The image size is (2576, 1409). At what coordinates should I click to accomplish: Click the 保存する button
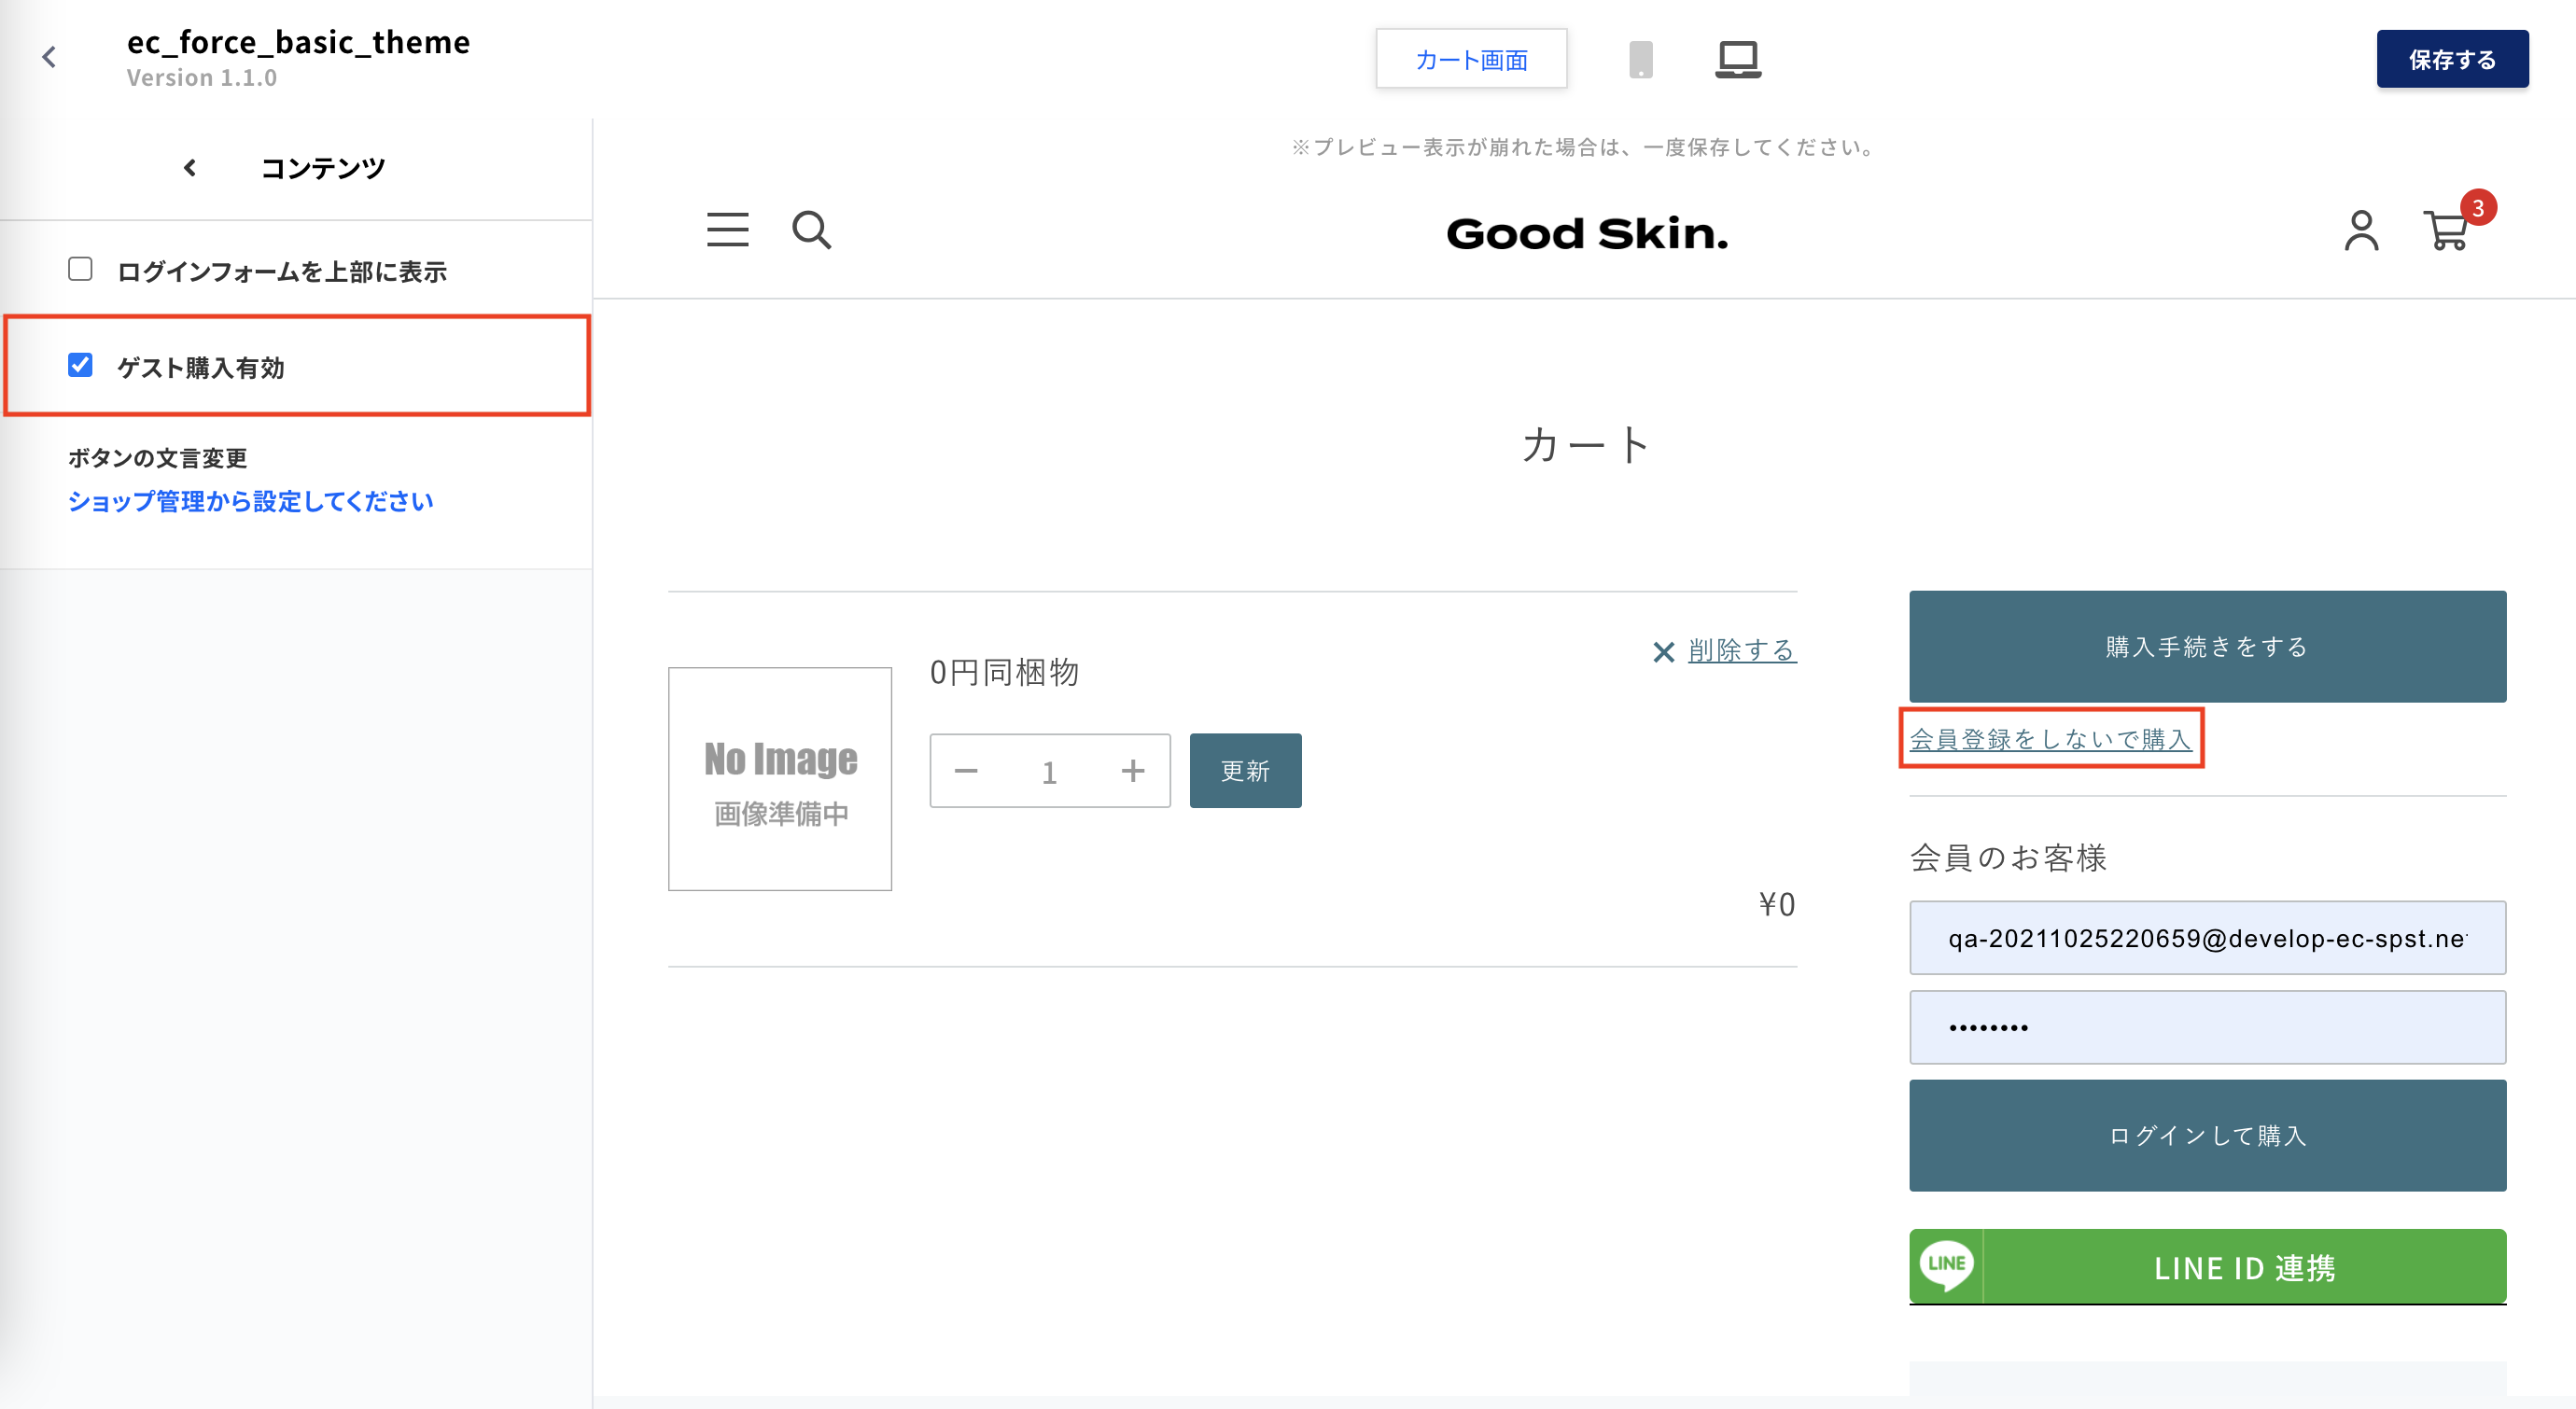[2452, 59]
